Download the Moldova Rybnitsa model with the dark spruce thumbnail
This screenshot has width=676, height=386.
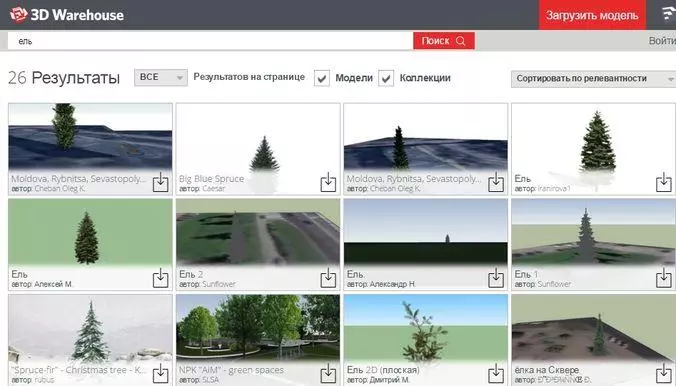pyautogui.click(x=496, y=182)
